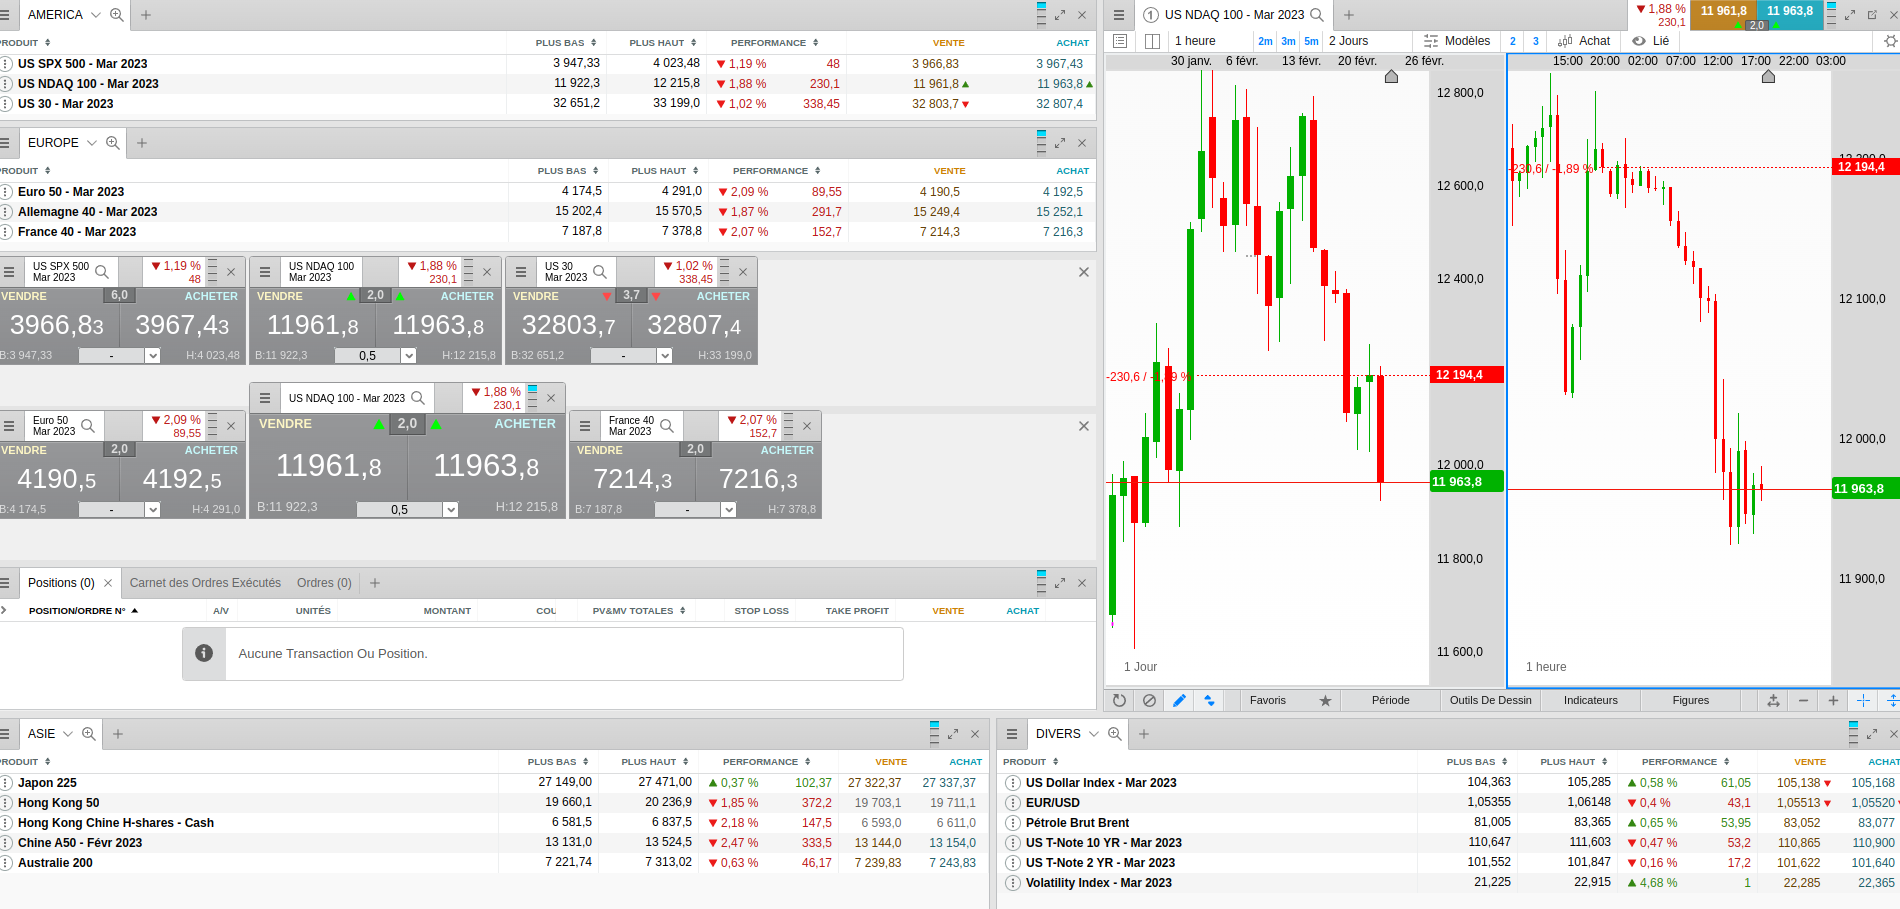
Task: Open quantity dropdown on US 30 ticket
Action: pos(665,356)
